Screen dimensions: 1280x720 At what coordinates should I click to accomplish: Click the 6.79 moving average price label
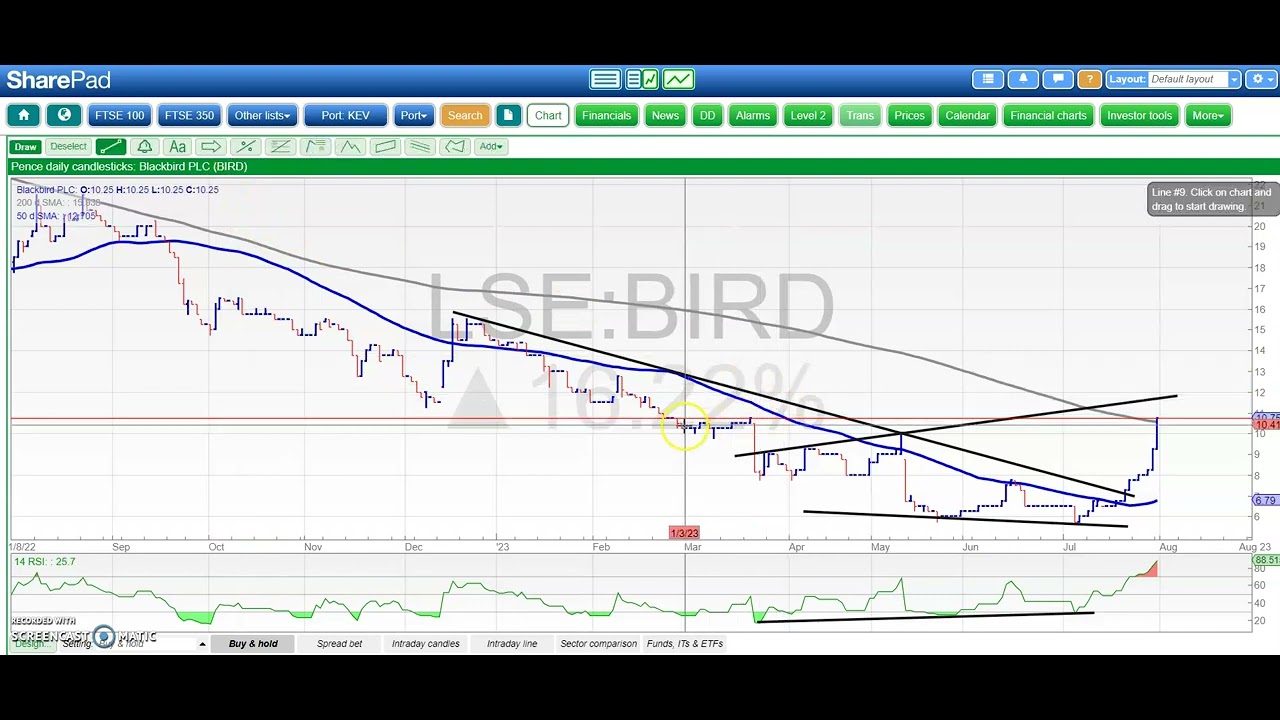click(x=1265, y=500)
